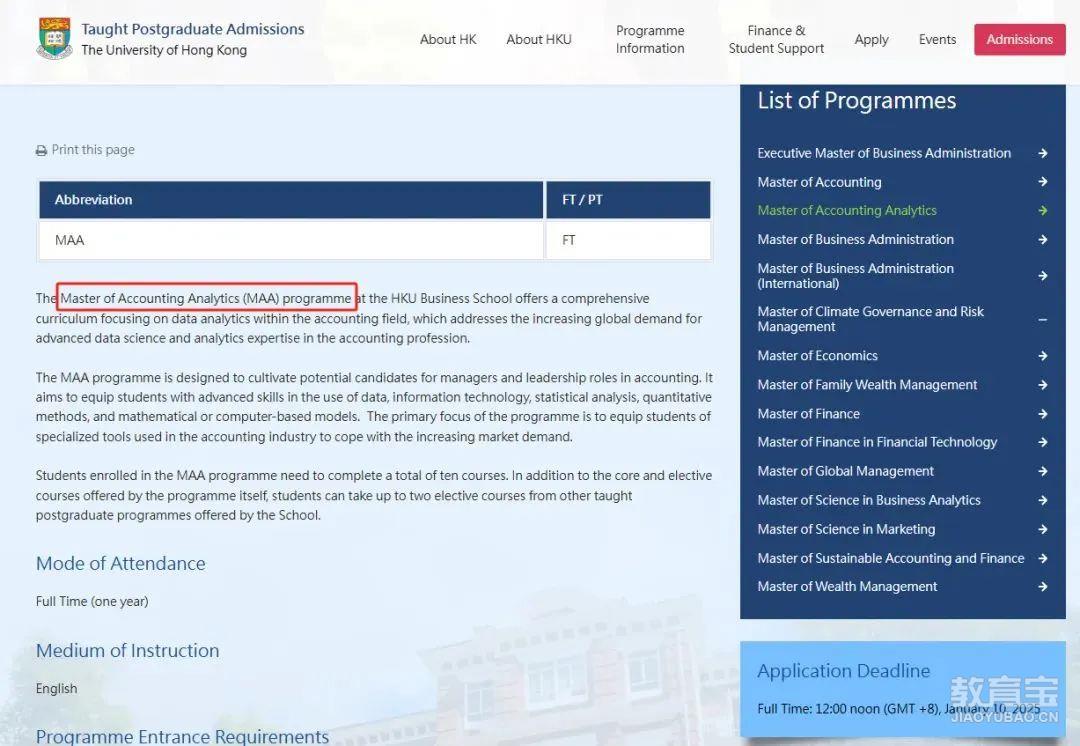Click the Programme Entrance Requirements heading
Screen dimensions: 1080x746
183,736
